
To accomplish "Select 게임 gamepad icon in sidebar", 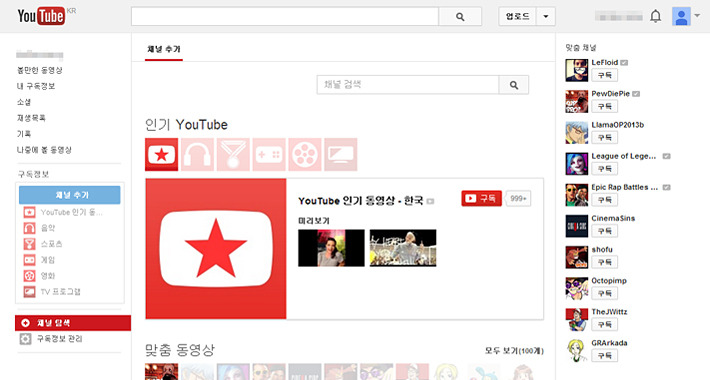I will point(29,260).
